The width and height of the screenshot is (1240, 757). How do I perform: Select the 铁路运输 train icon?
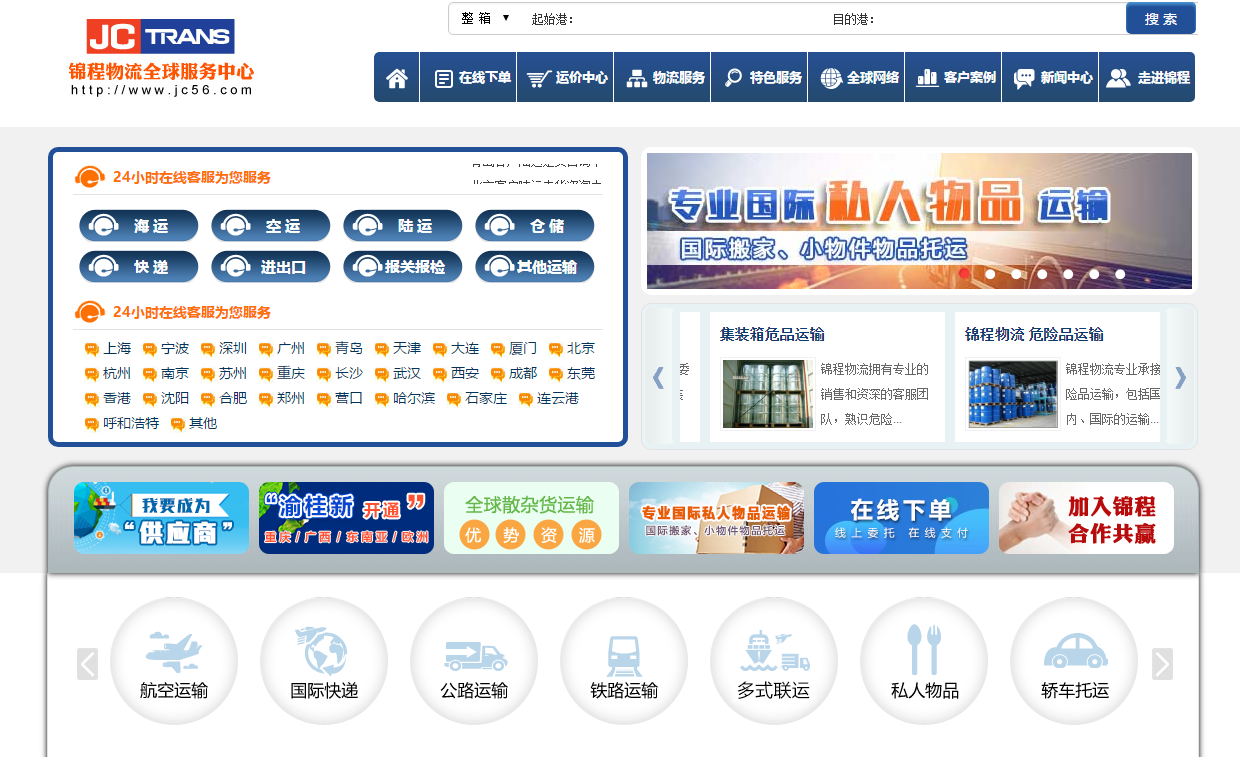[624, 661]
